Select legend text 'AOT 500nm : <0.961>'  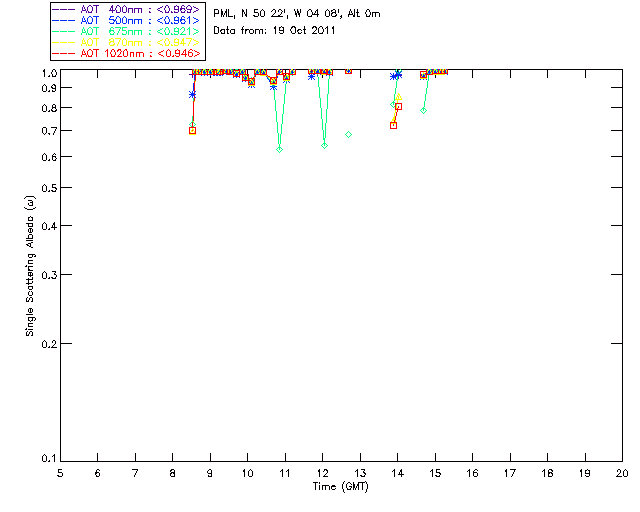140,20
